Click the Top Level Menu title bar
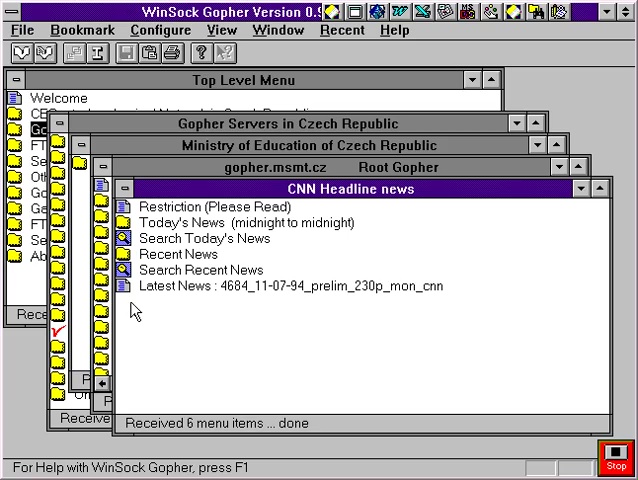Screen dimensions: 638x480 tap(244, 80)
